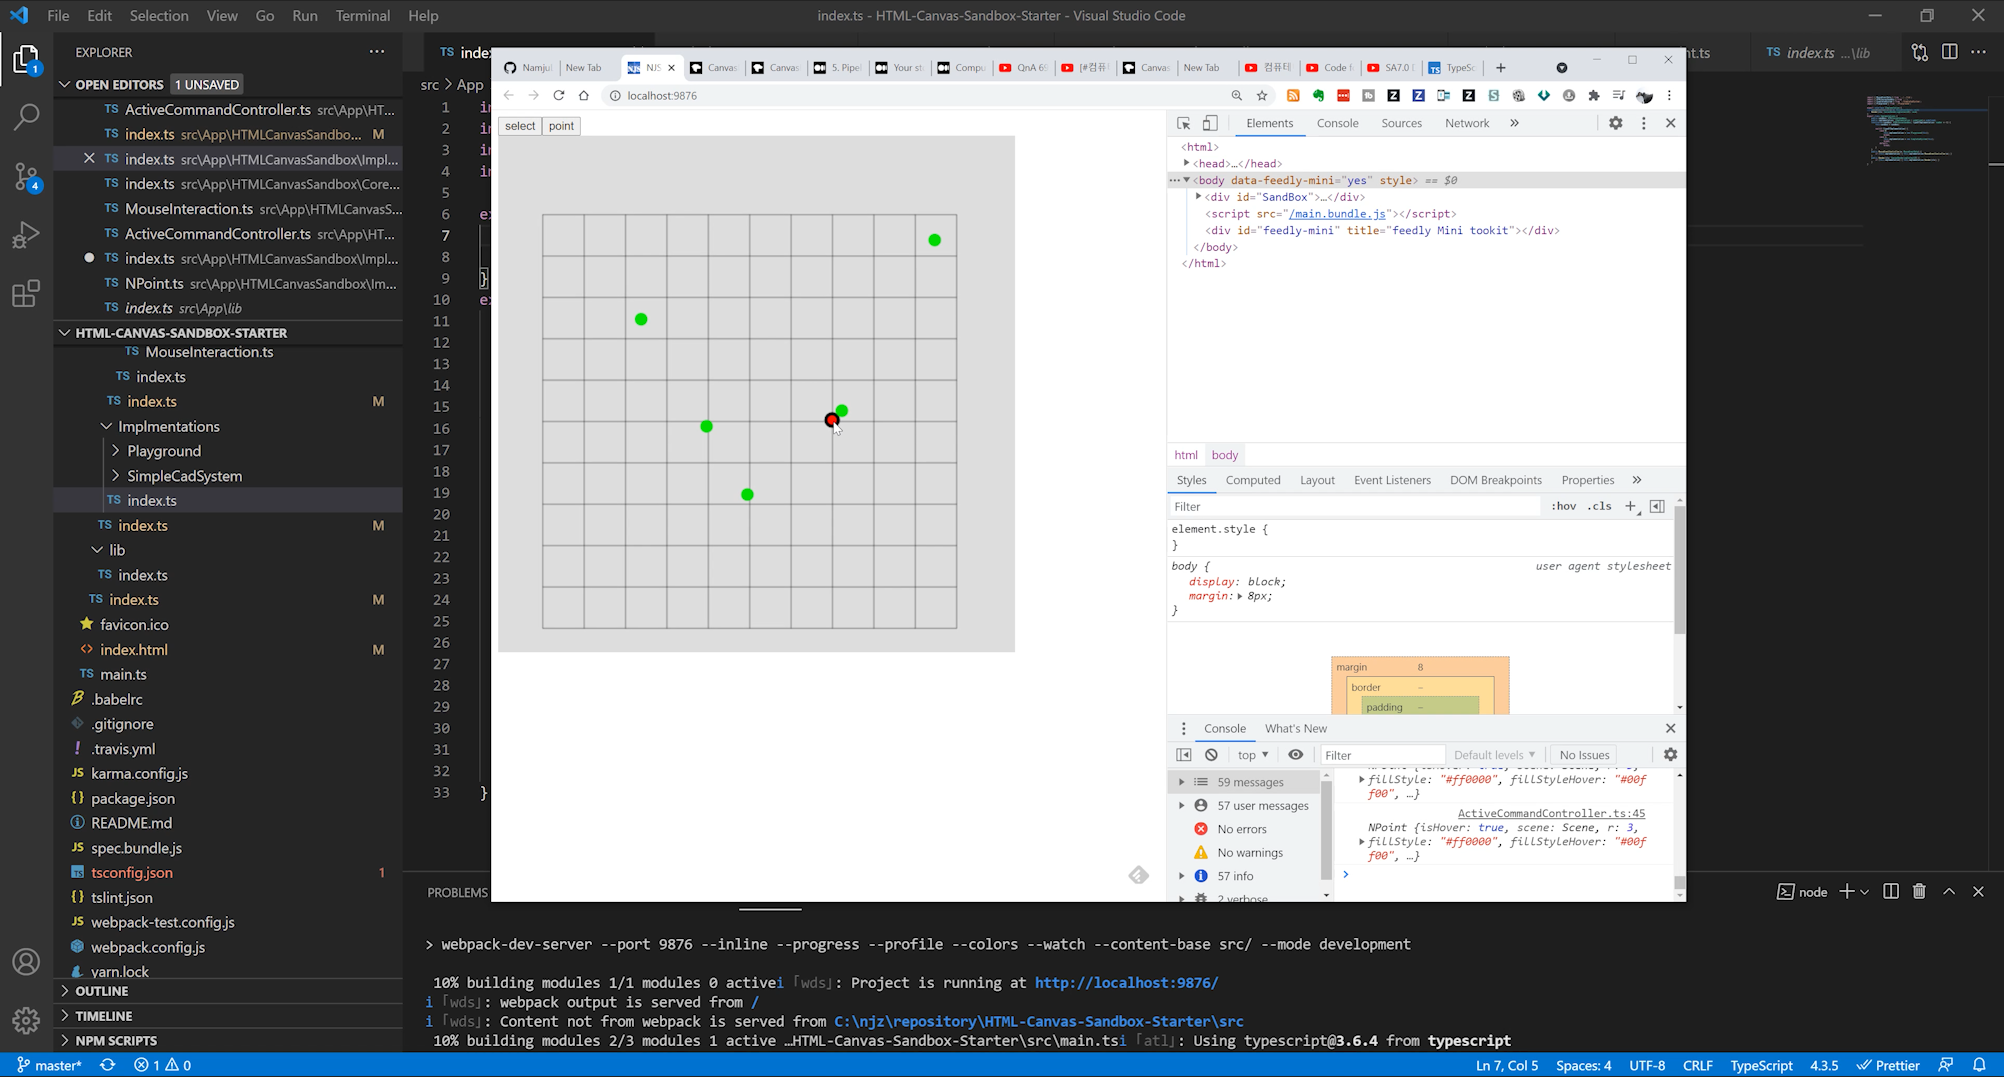Open DevTools settings gear
This screenshot has height=1077, width=2004.
pyautogui.click(x=1616, y=123)
